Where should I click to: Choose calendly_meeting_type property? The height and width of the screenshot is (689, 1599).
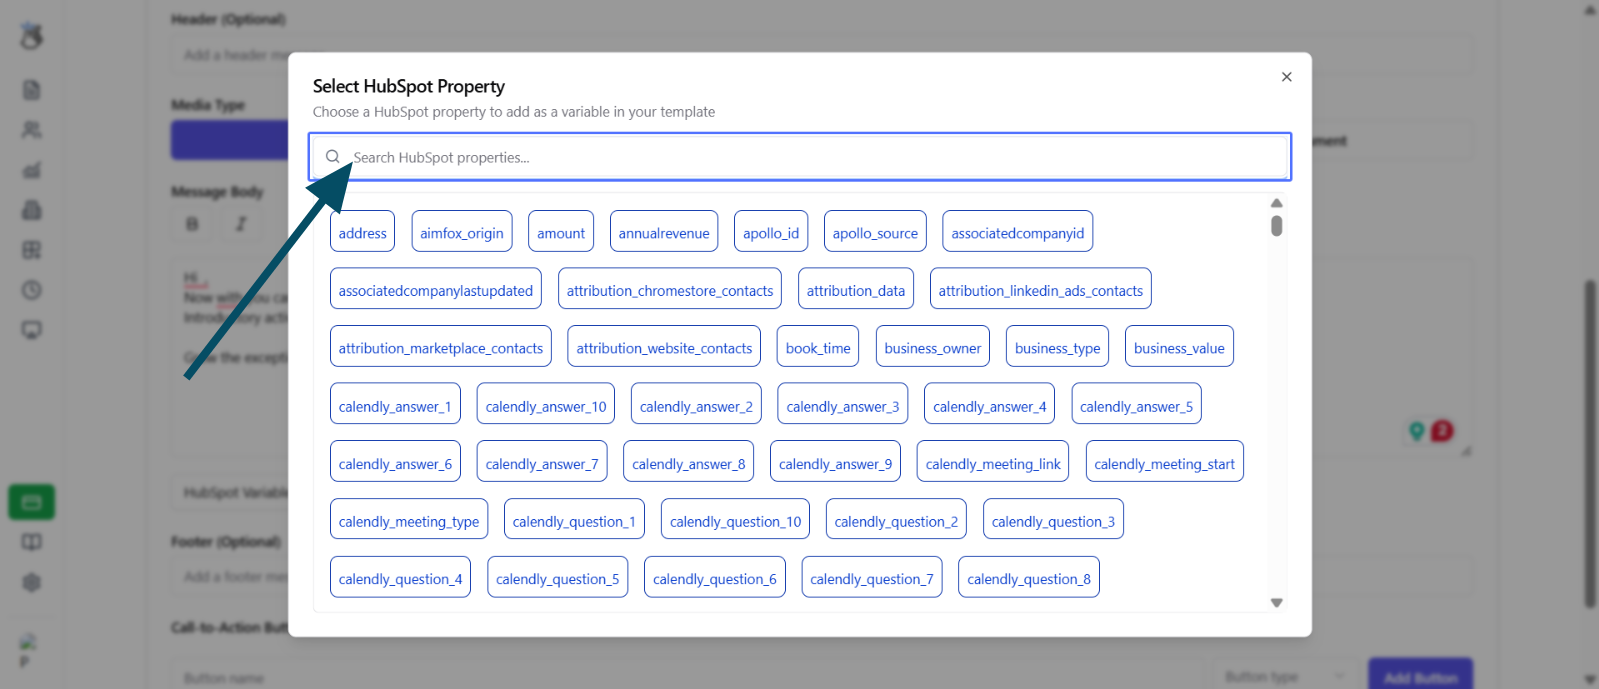409,520
